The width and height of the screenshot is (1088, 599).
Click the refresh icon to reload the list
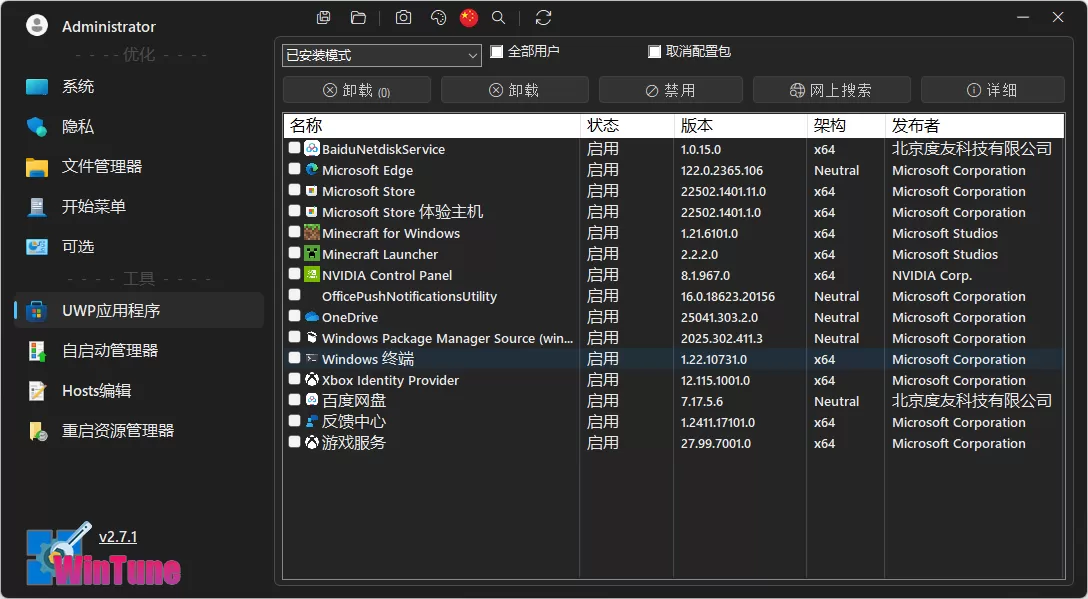coord(542,17)
